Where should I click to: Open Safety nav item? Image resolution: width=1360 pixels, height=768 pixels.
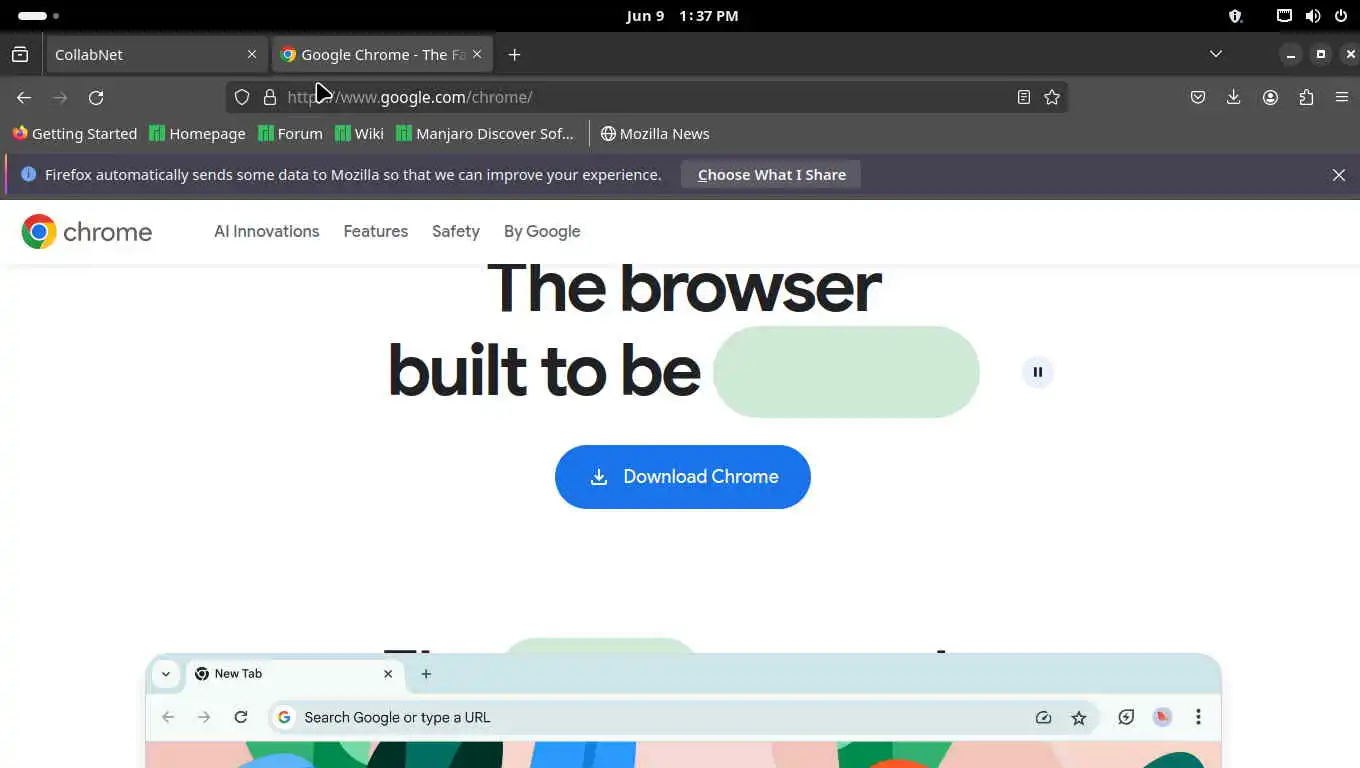coord(456,231)
